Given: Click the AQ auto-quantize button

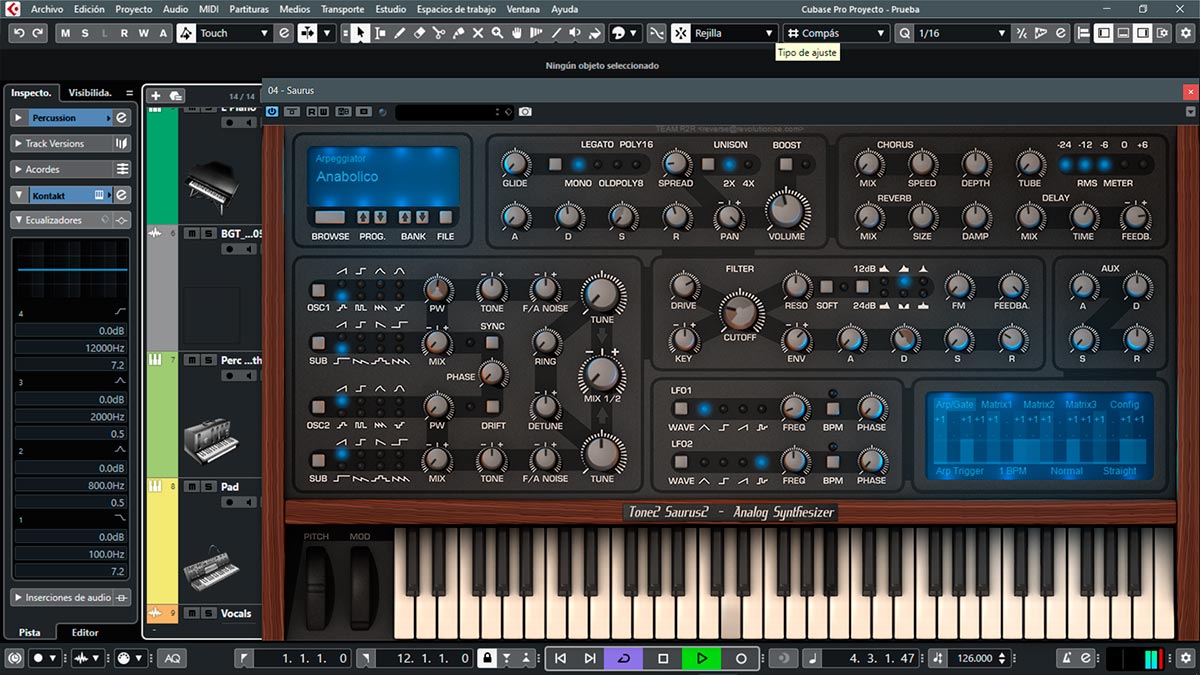Looking at the screenshot, I should [x=173, y=658].
